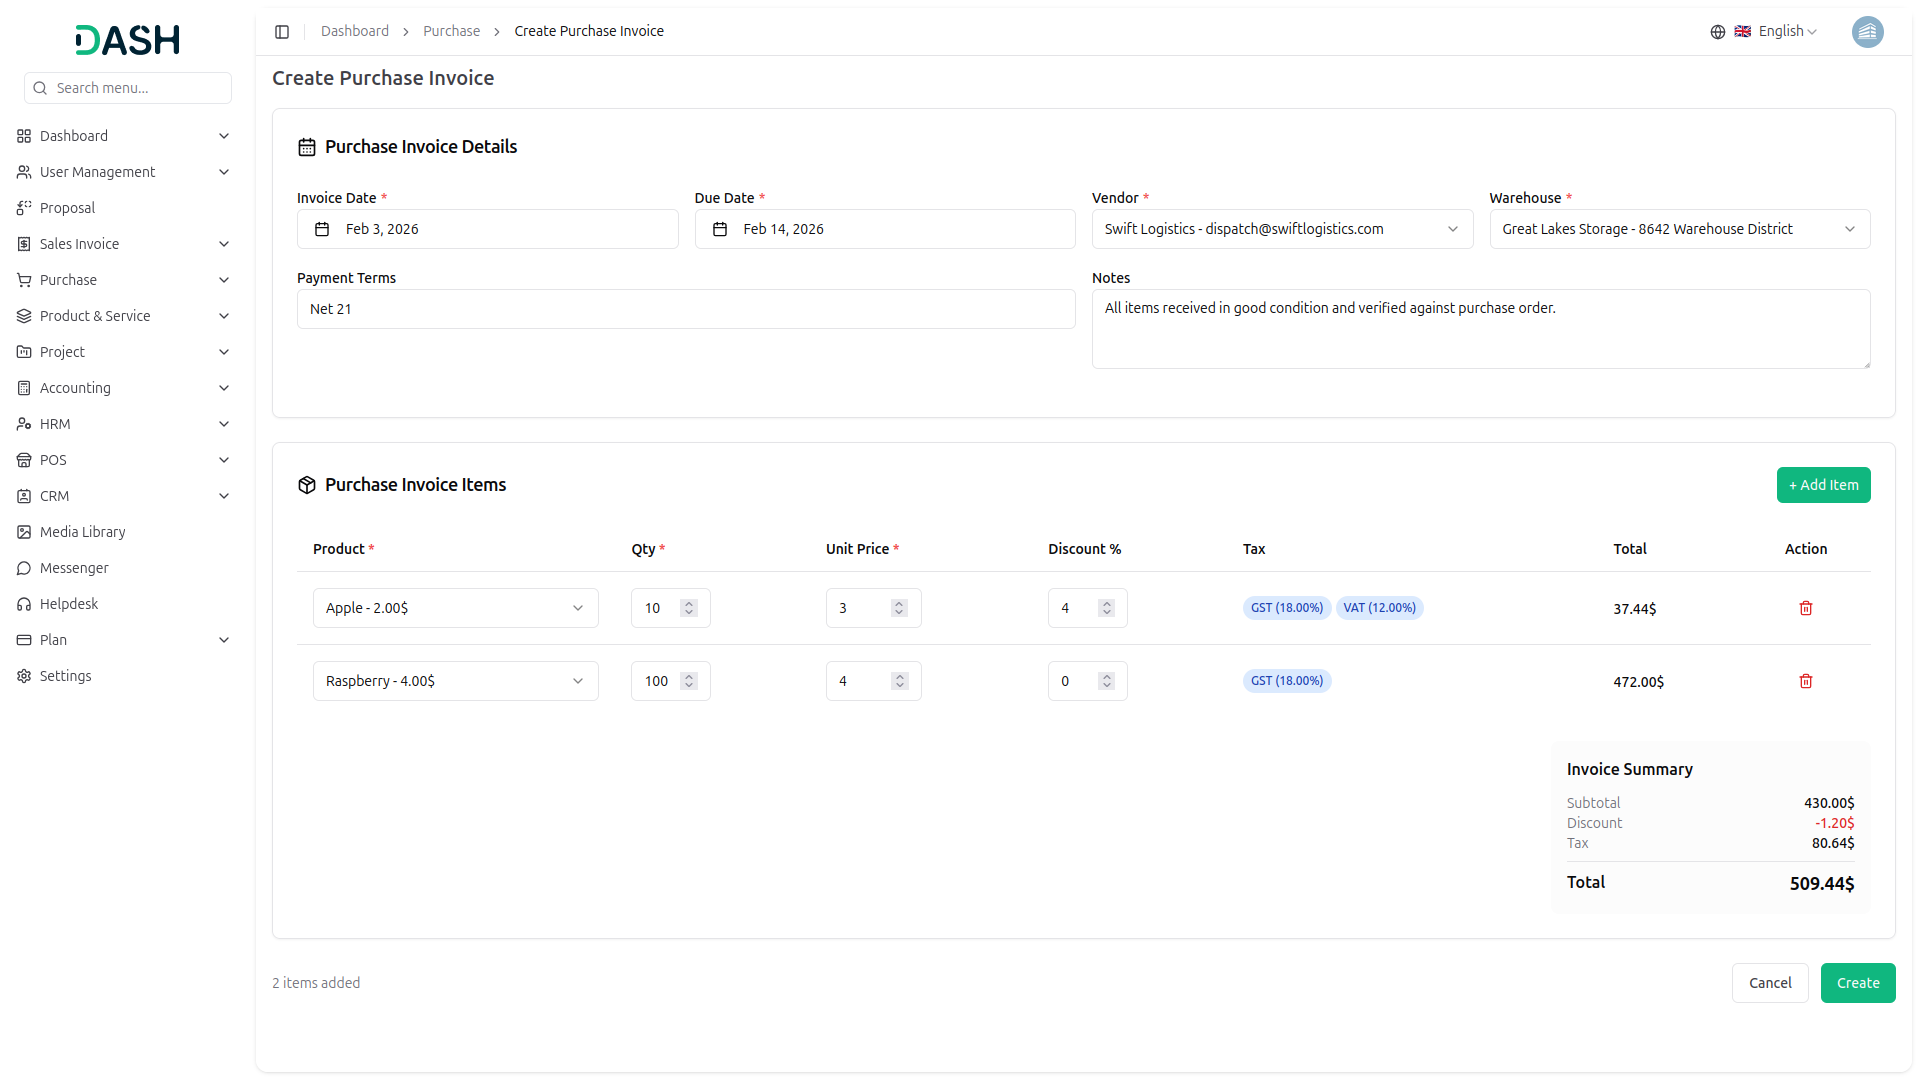Open Settings from the sidebar
This screenshot has width=1920, height=1080.
click(x=65, y=676)
